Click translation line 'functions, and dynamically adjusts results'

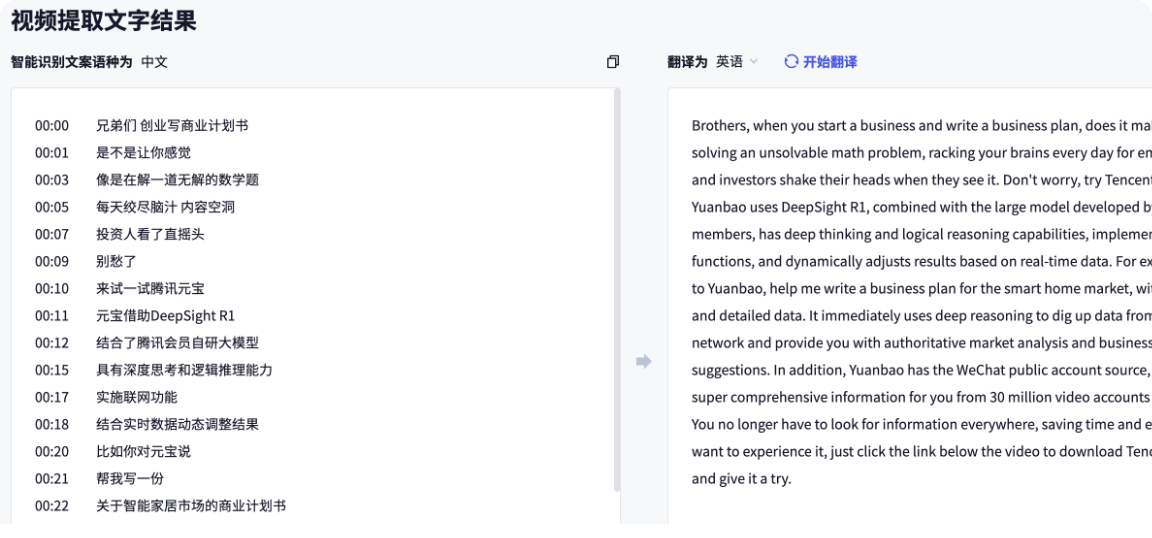click(x=921, y=262)
